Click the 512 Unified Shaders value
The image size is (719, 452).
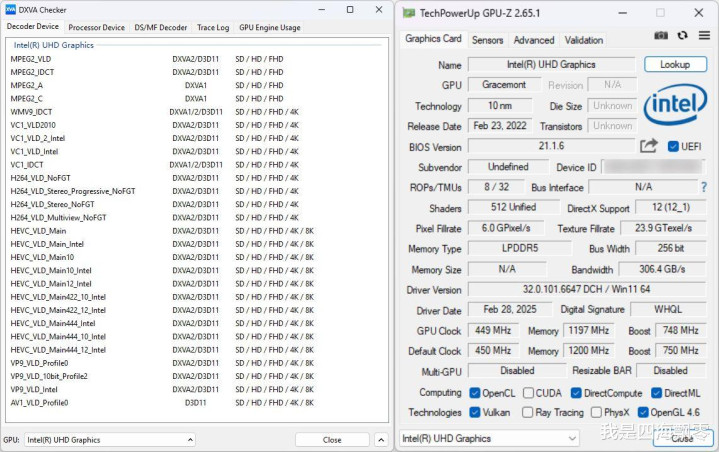click(x=514, y=207)
